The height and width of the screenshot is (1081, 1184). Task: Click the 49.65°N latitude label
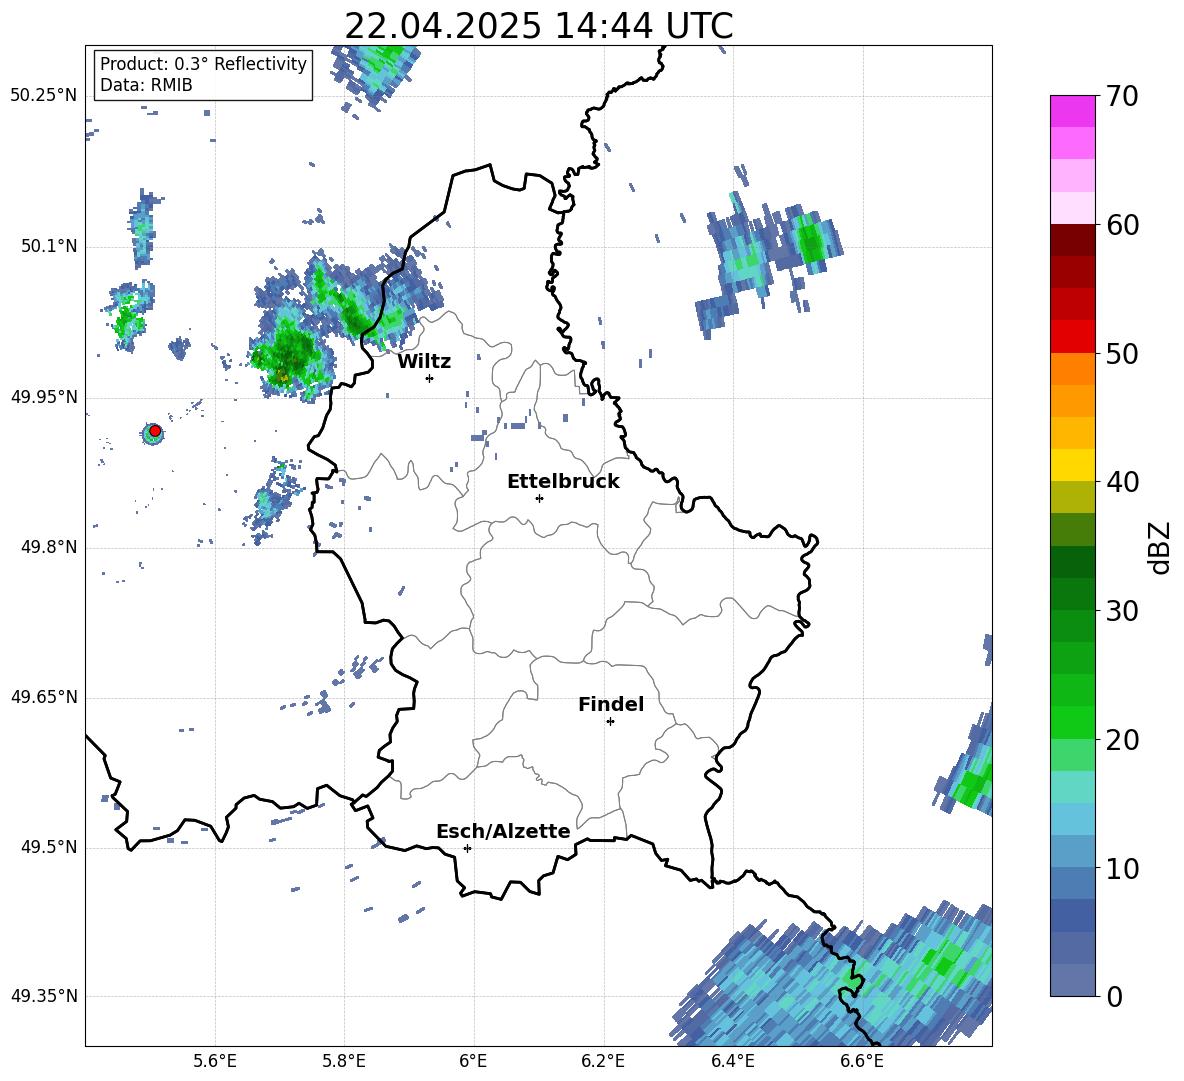[44, 697]
